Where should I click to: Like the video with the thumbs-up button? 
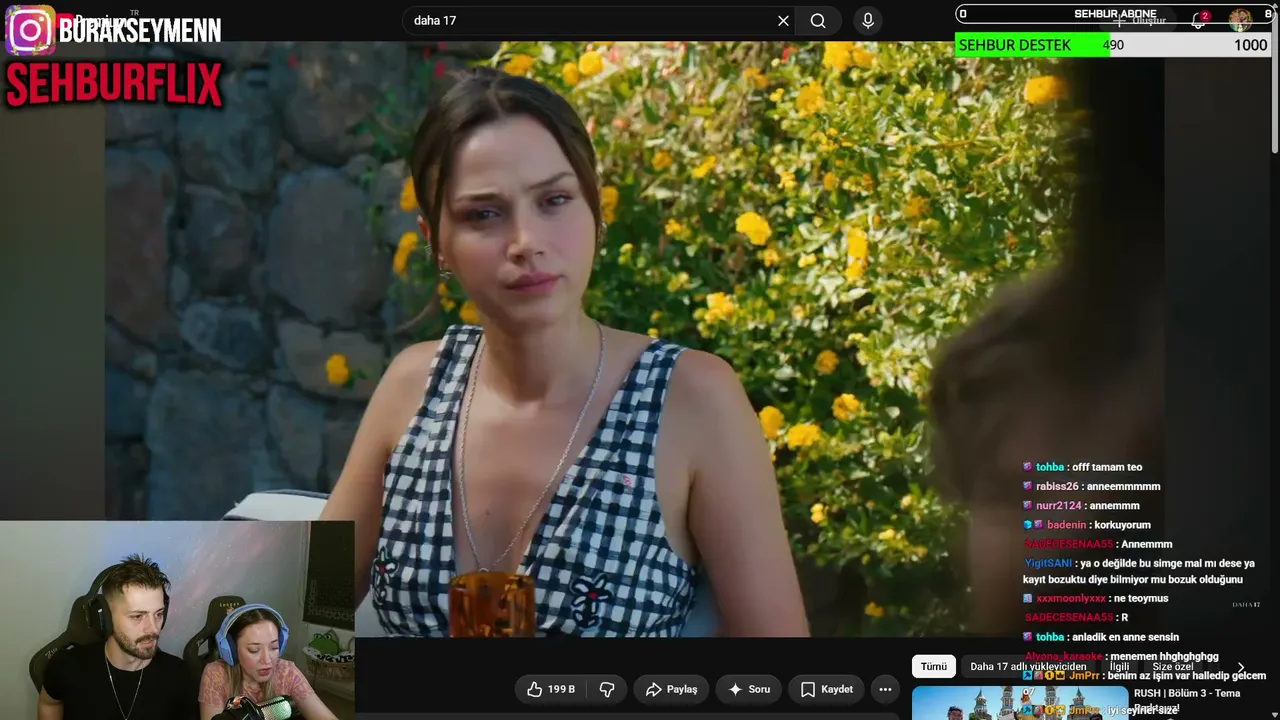point(551,689)
